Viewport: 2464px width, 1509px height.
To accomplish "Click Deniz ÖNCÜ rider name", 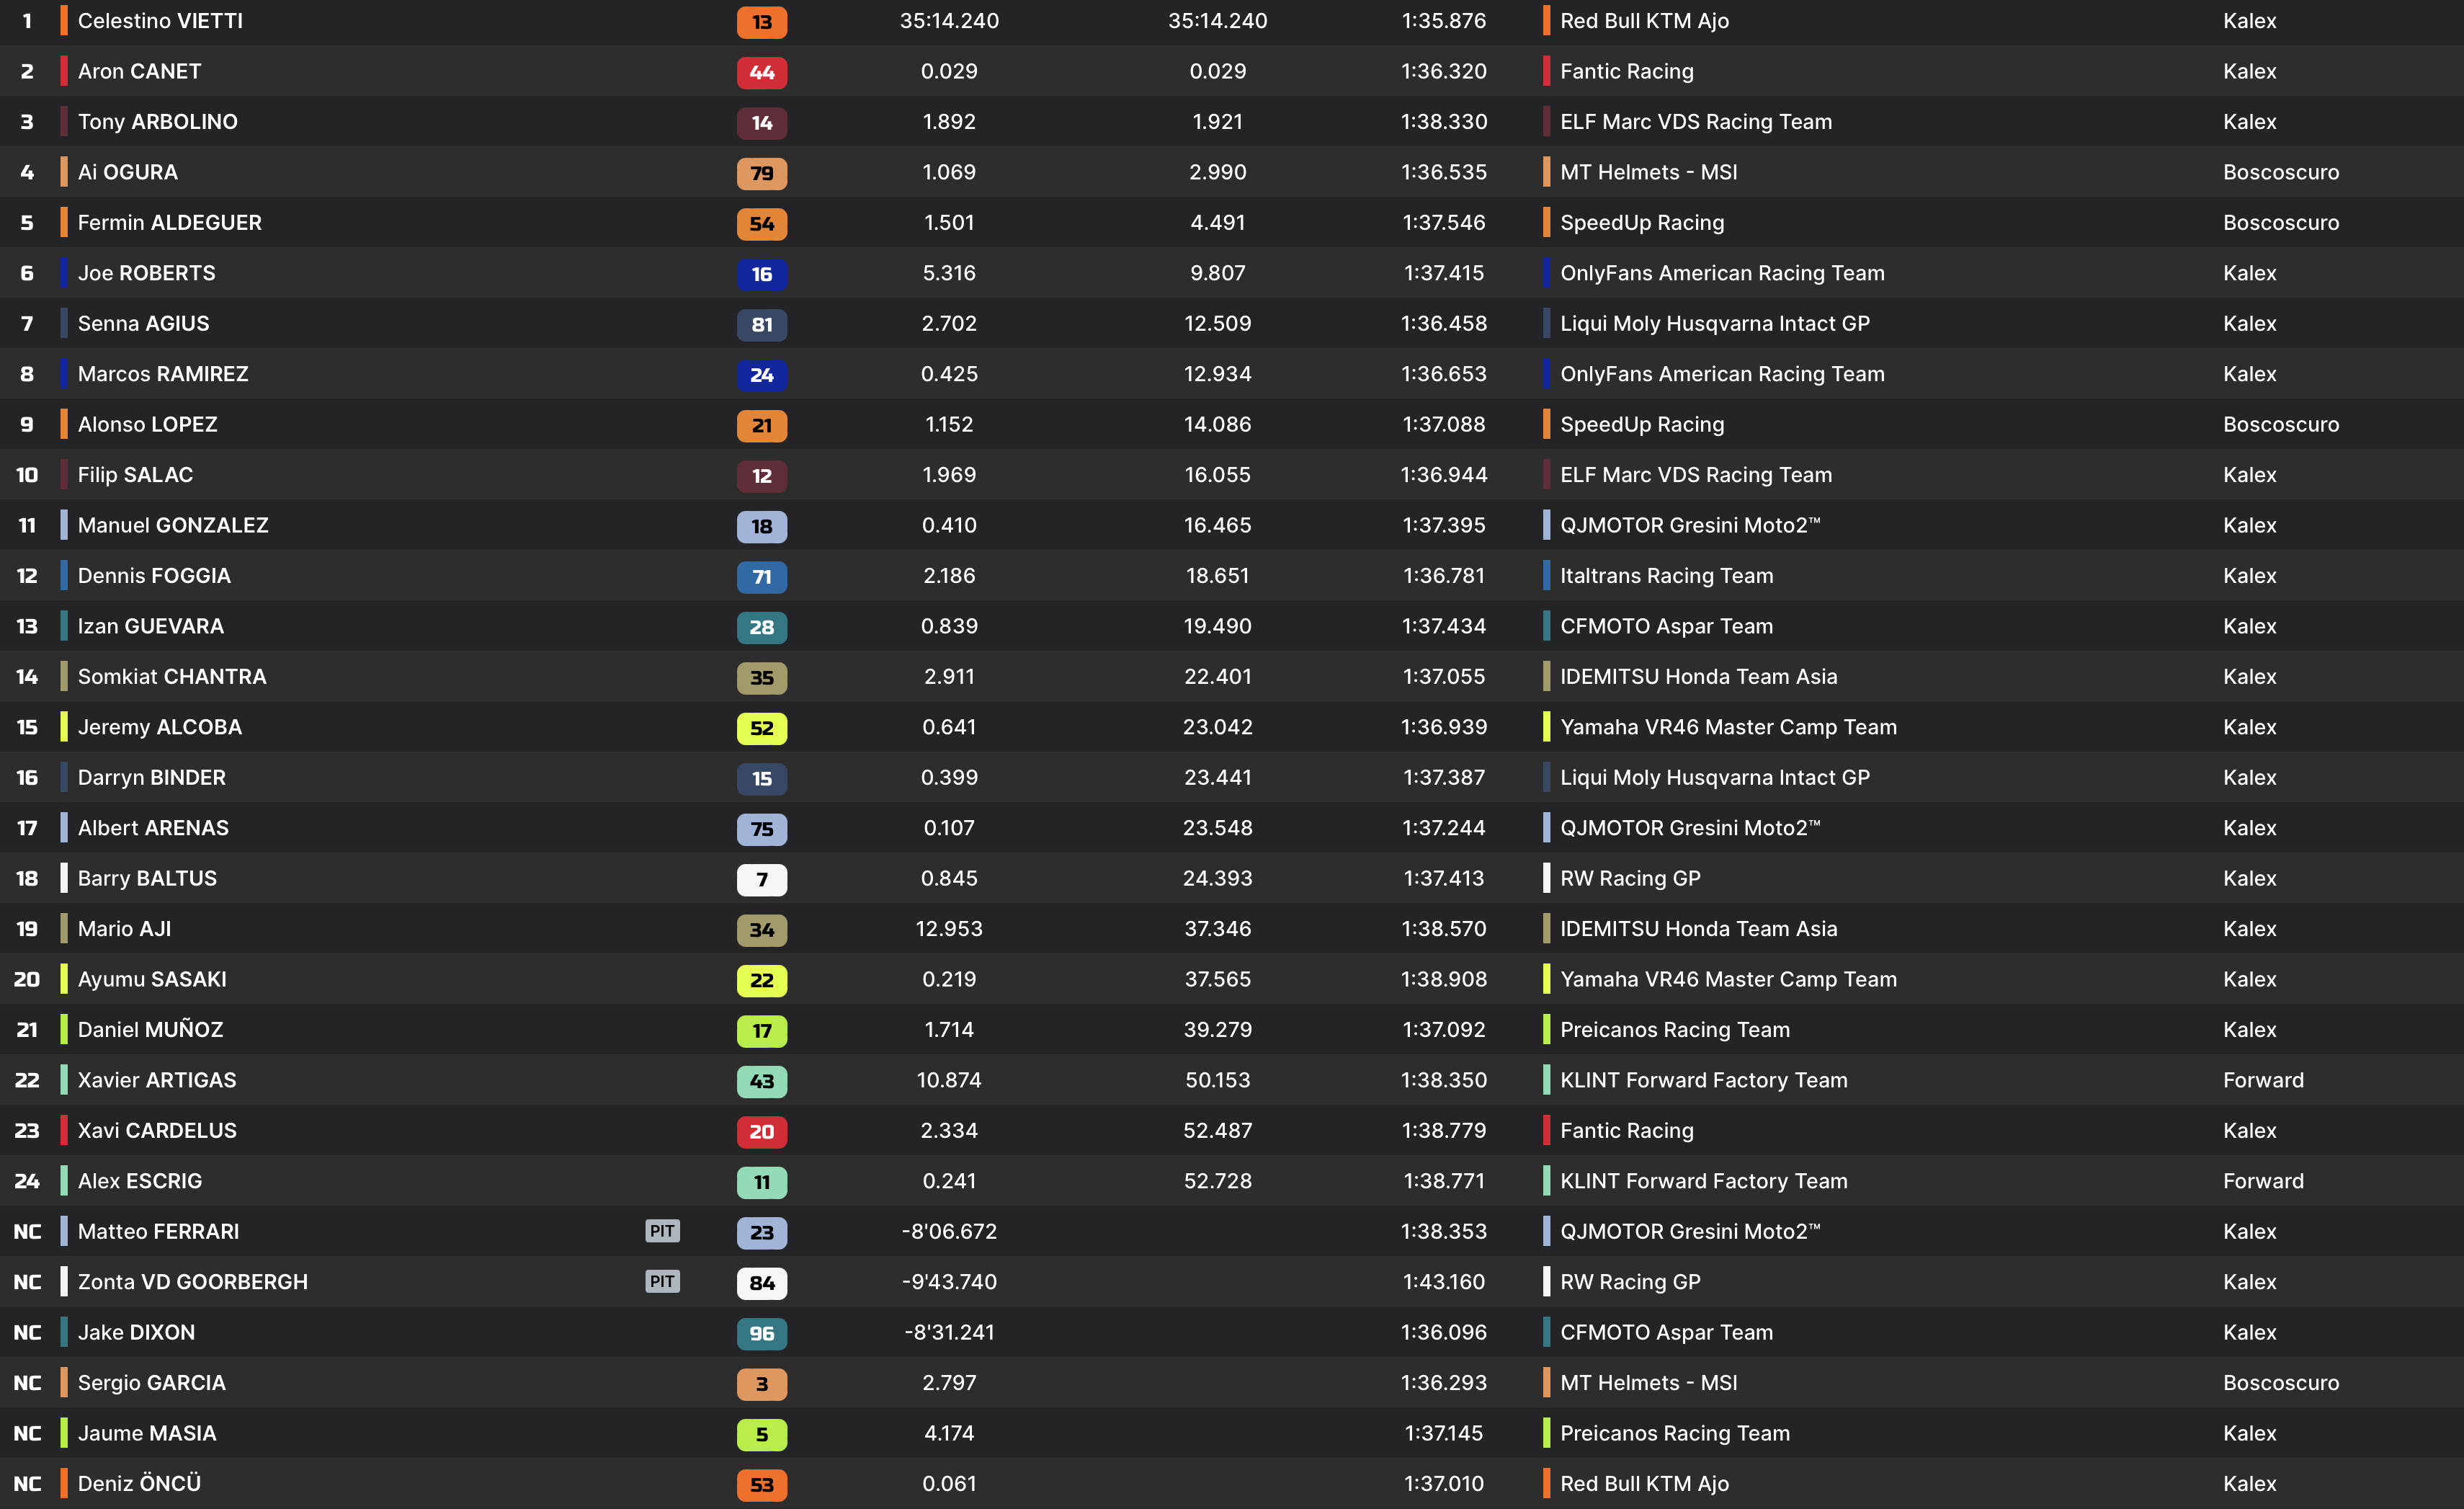I will click(139, 1483).
